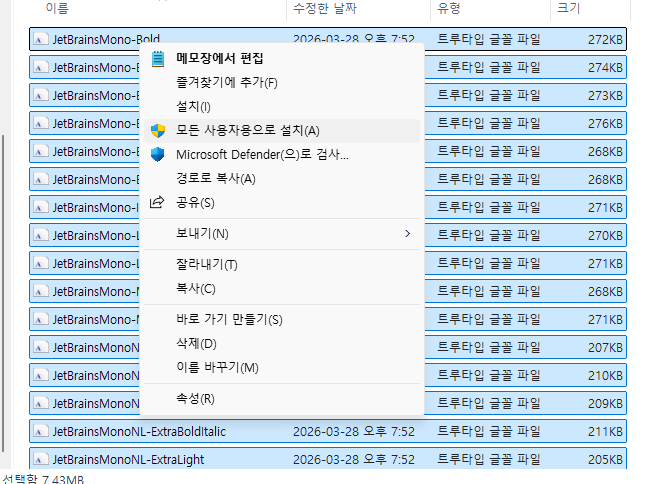
Task: Choose 메모장에서 편집 from the context menu
Action: (x=282, y=59)
